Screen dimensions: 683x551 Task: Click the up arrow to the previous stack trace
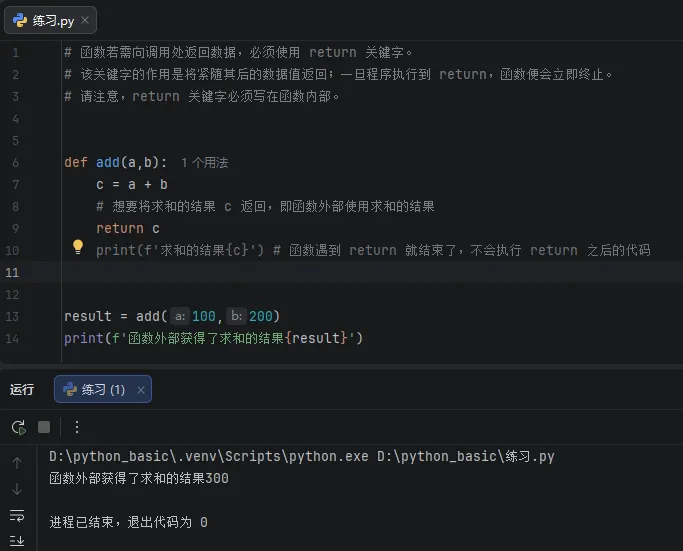coord(17,463)
